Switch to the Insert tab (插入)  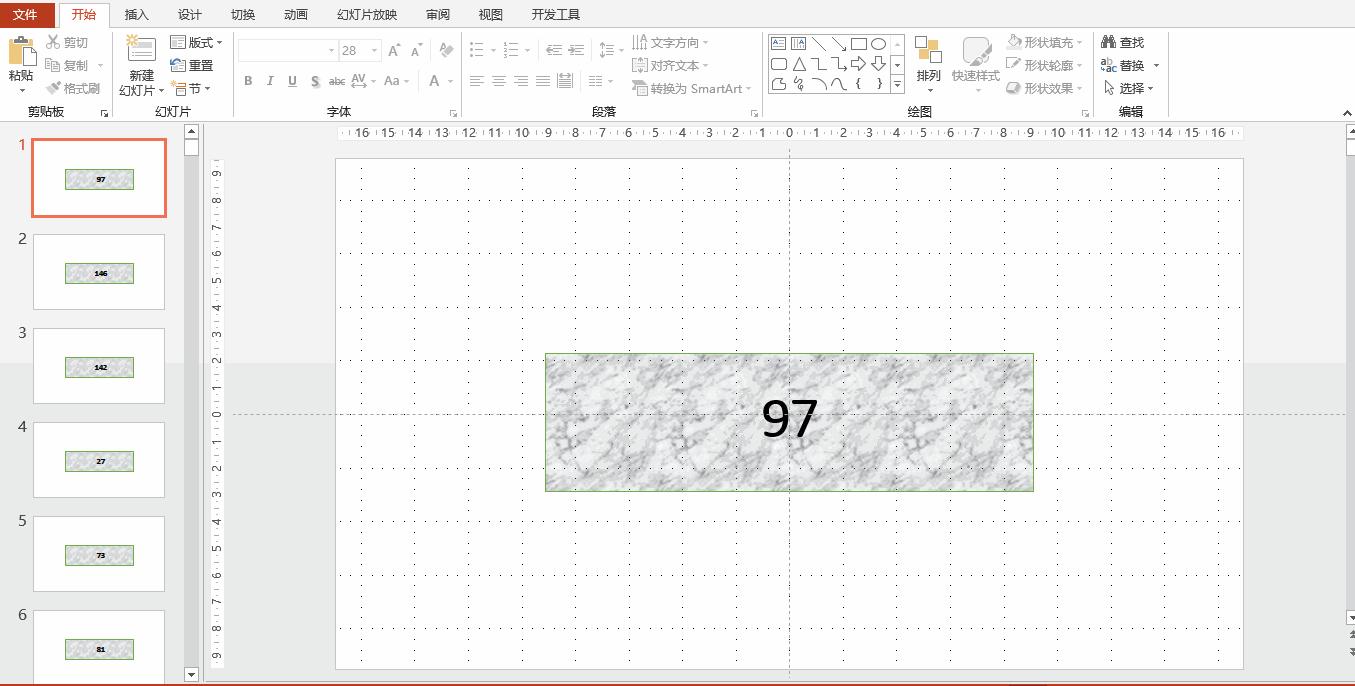[x=136, y=14]
